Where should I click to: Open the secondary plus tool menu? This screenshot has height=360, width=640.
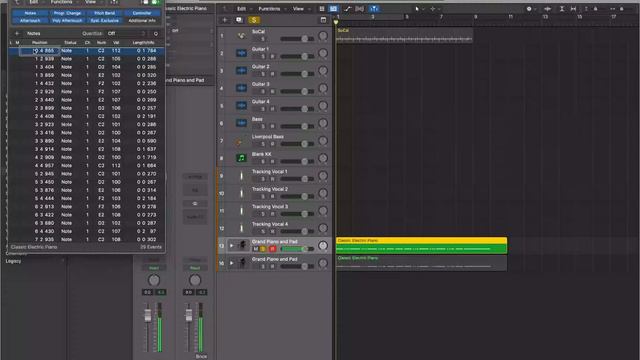click(x=434, y=9)
